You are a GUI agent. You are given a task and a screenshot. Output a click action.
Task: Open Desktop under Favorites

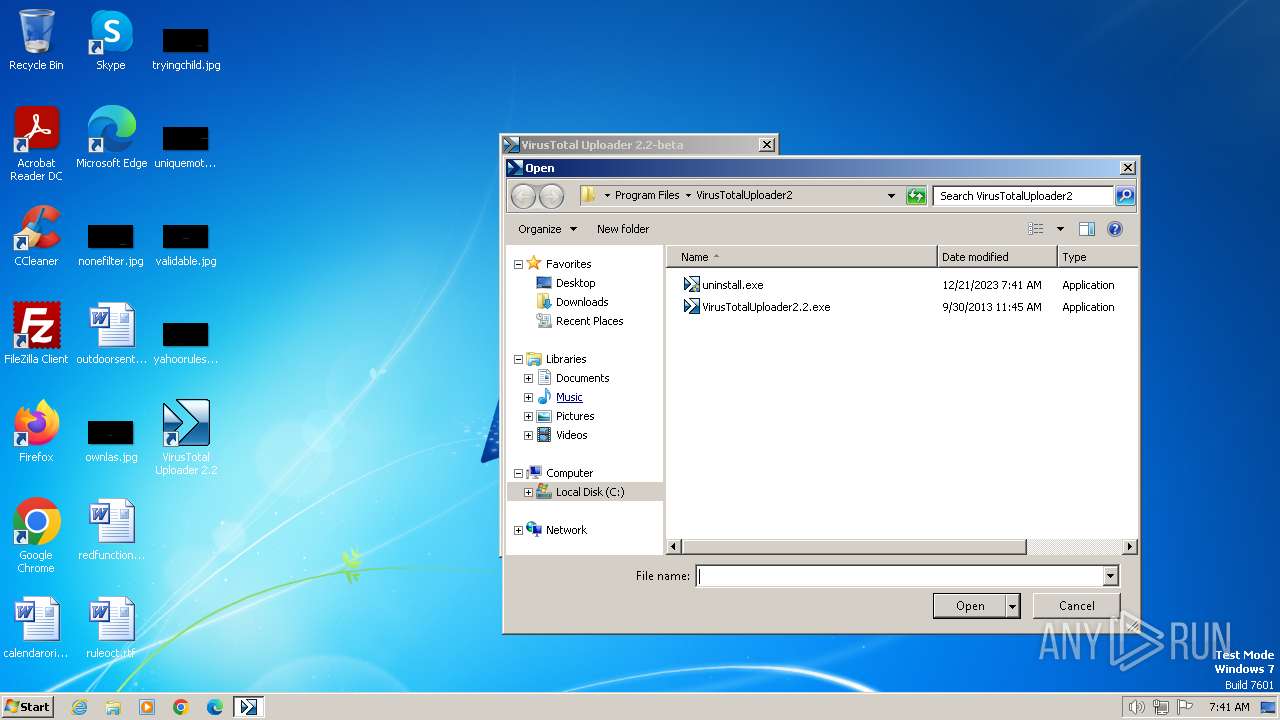point(575,283)
